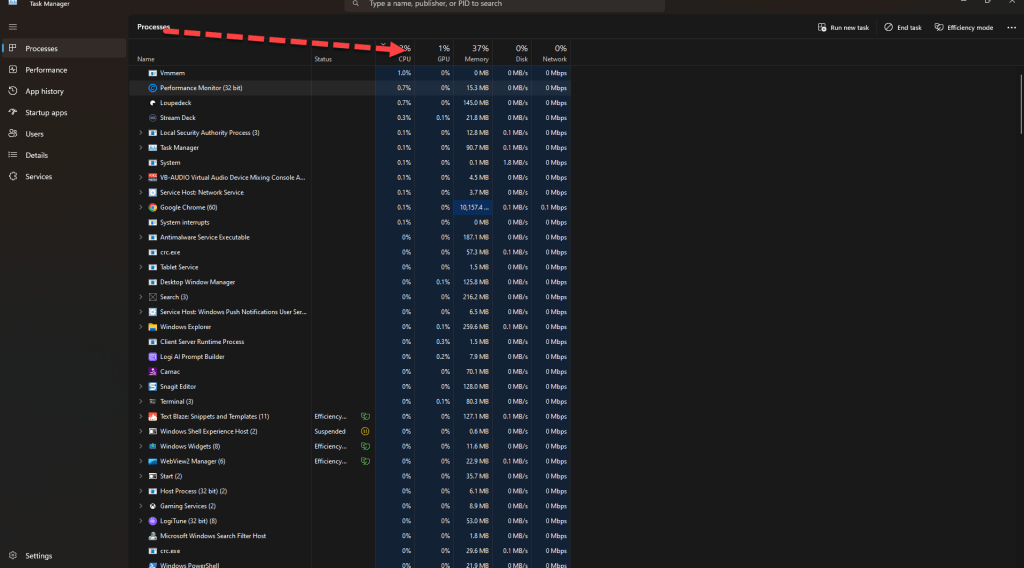The image size is (1024, 568).
Task: Expand Antimalware Service Executable row
Action: pyautogui.click(x=140, y=237)
